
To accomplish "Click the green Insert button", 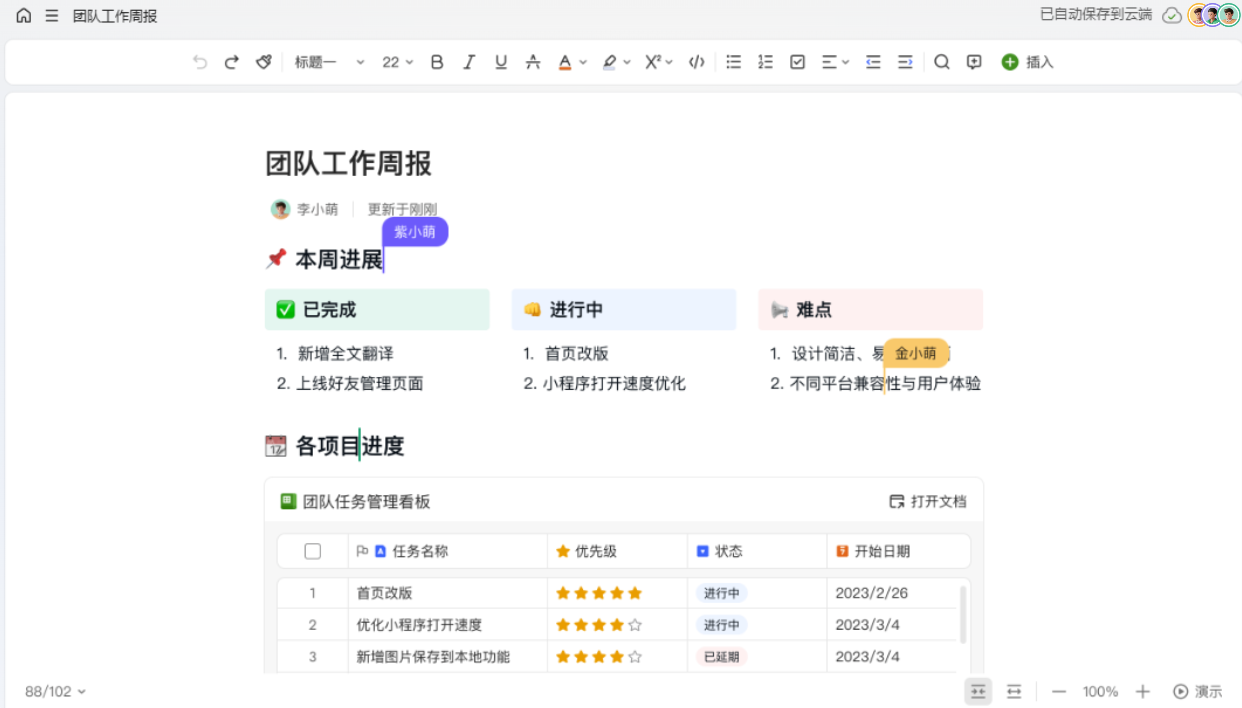I will click(1028, 62).
